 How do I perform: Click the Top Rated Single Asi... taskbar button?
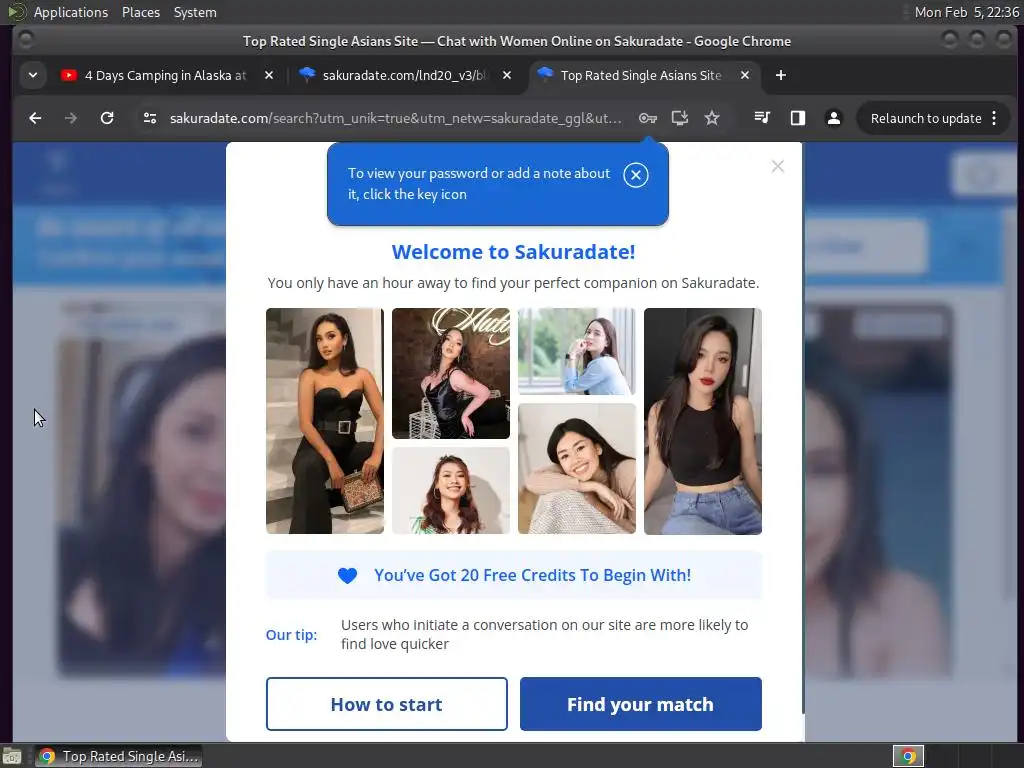click(x=118, y=756)
